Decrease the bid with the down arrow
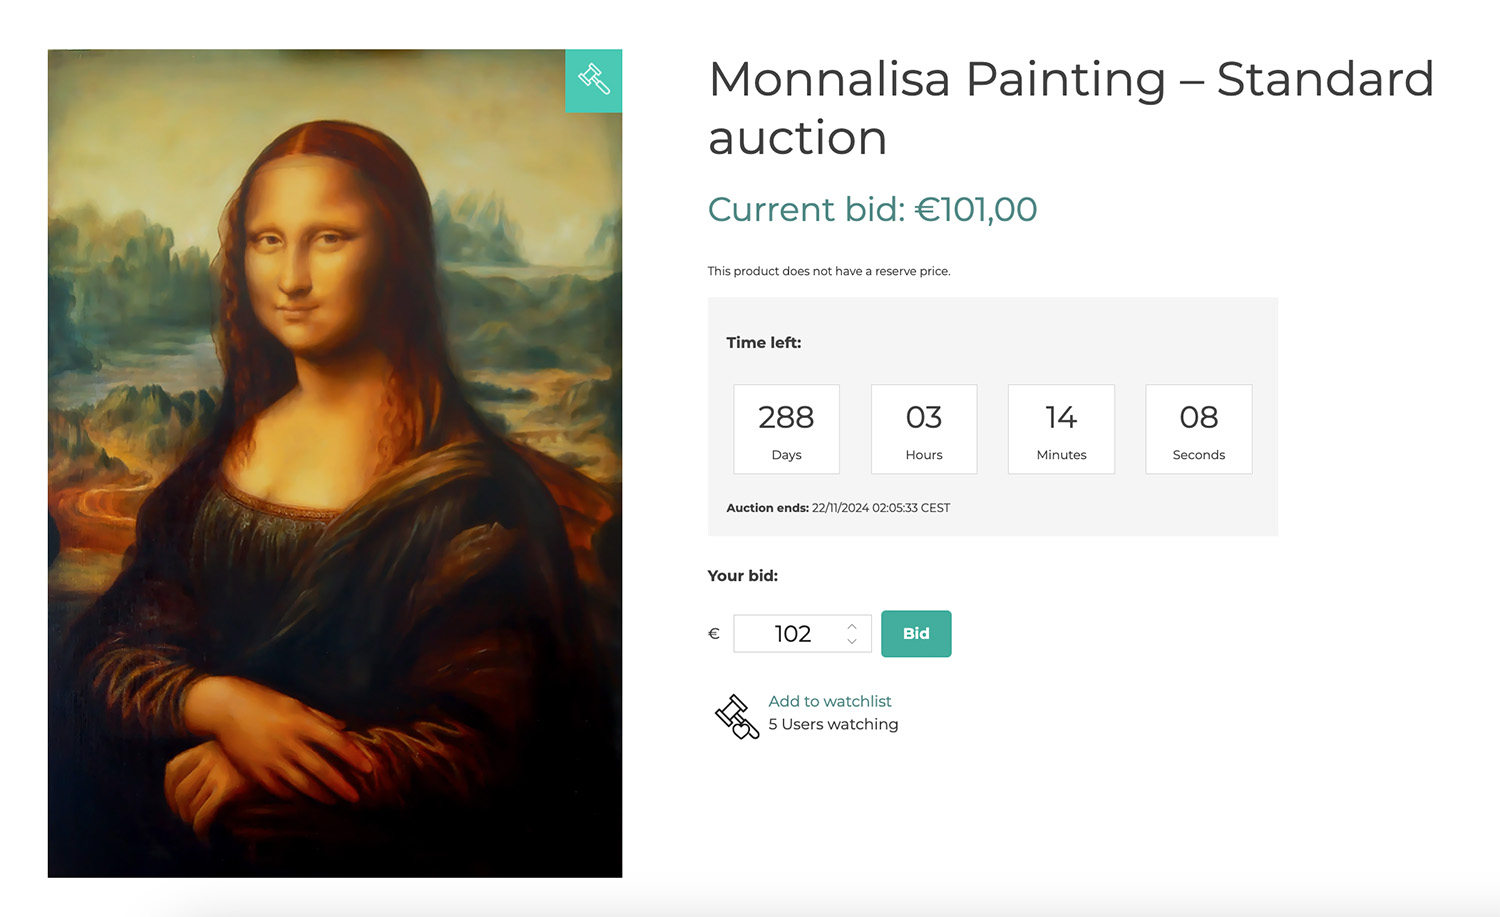Viewport: 1500px width, 917px height. (852, 641)
